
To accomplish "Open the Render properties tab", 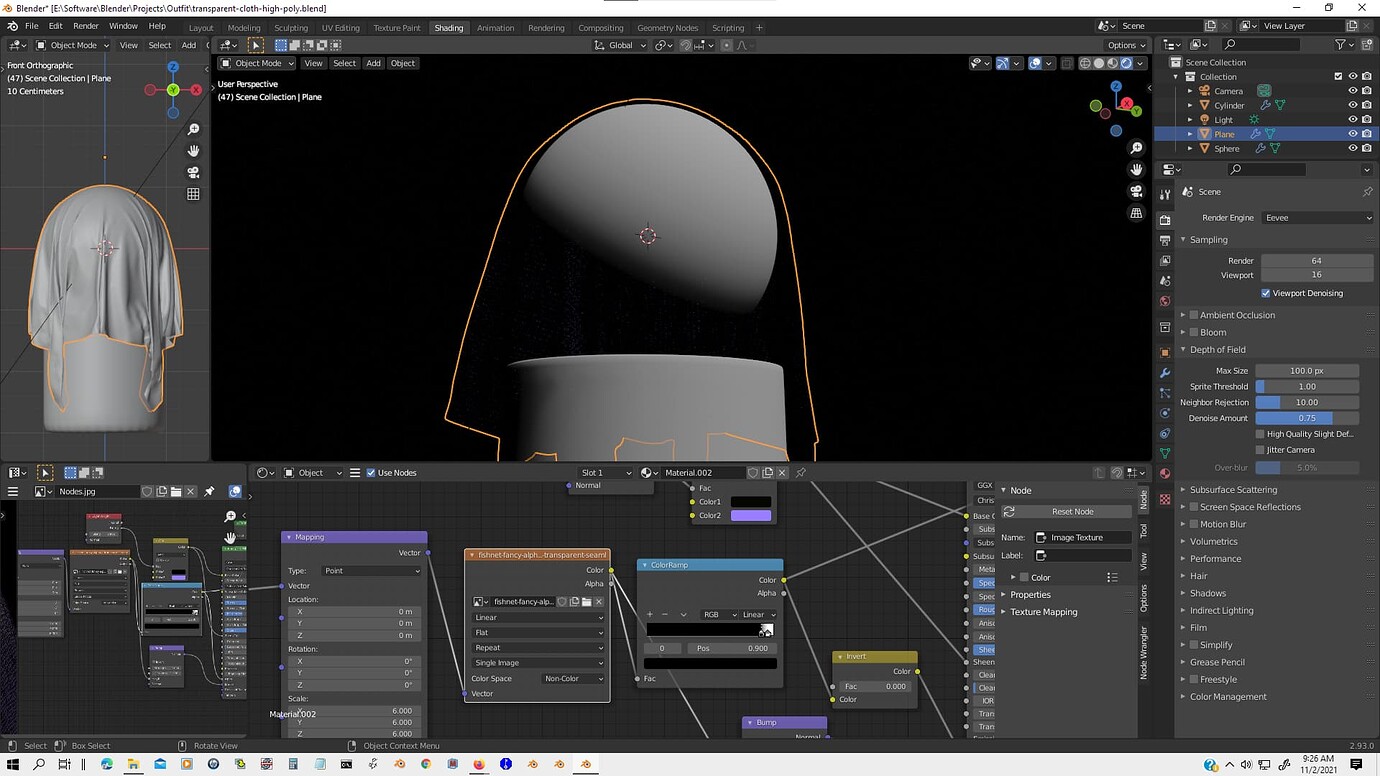I will point(1165,220).
